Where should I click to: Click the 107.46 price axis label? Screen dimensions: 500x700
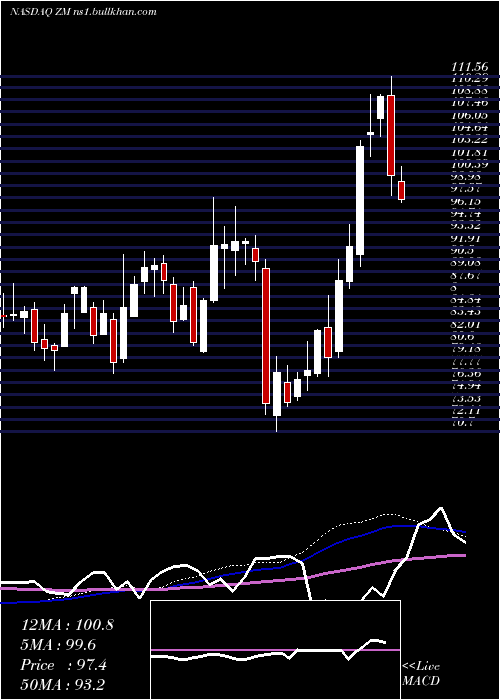[469, 103]
